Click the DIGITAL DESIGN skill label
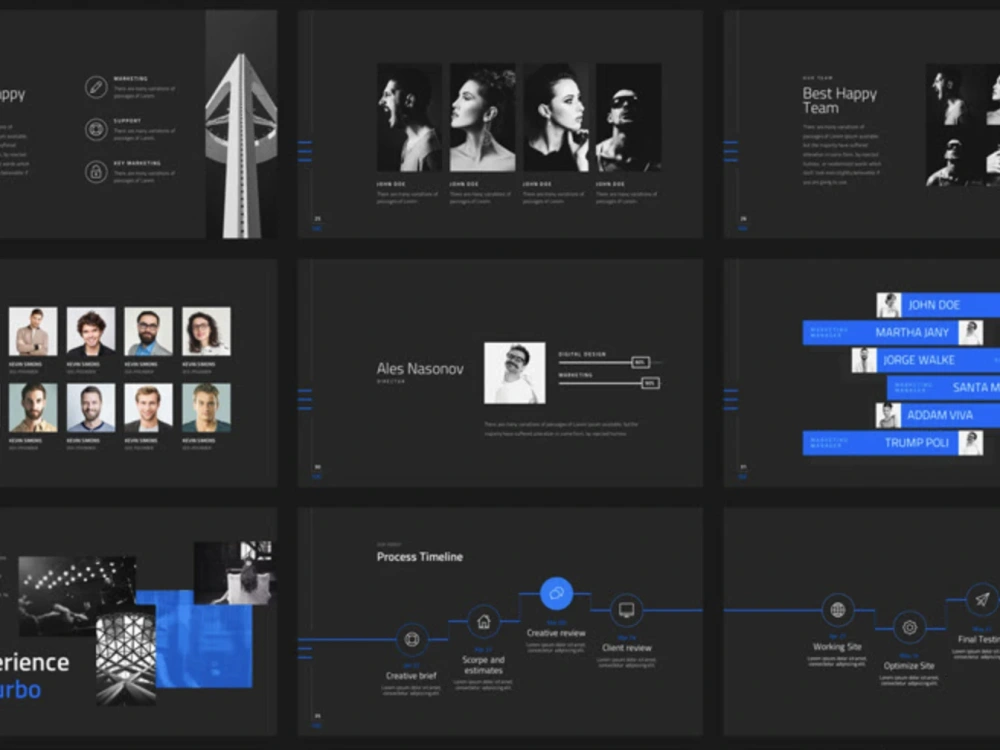This screenshot has height=750, width=1000. [582, 354]
